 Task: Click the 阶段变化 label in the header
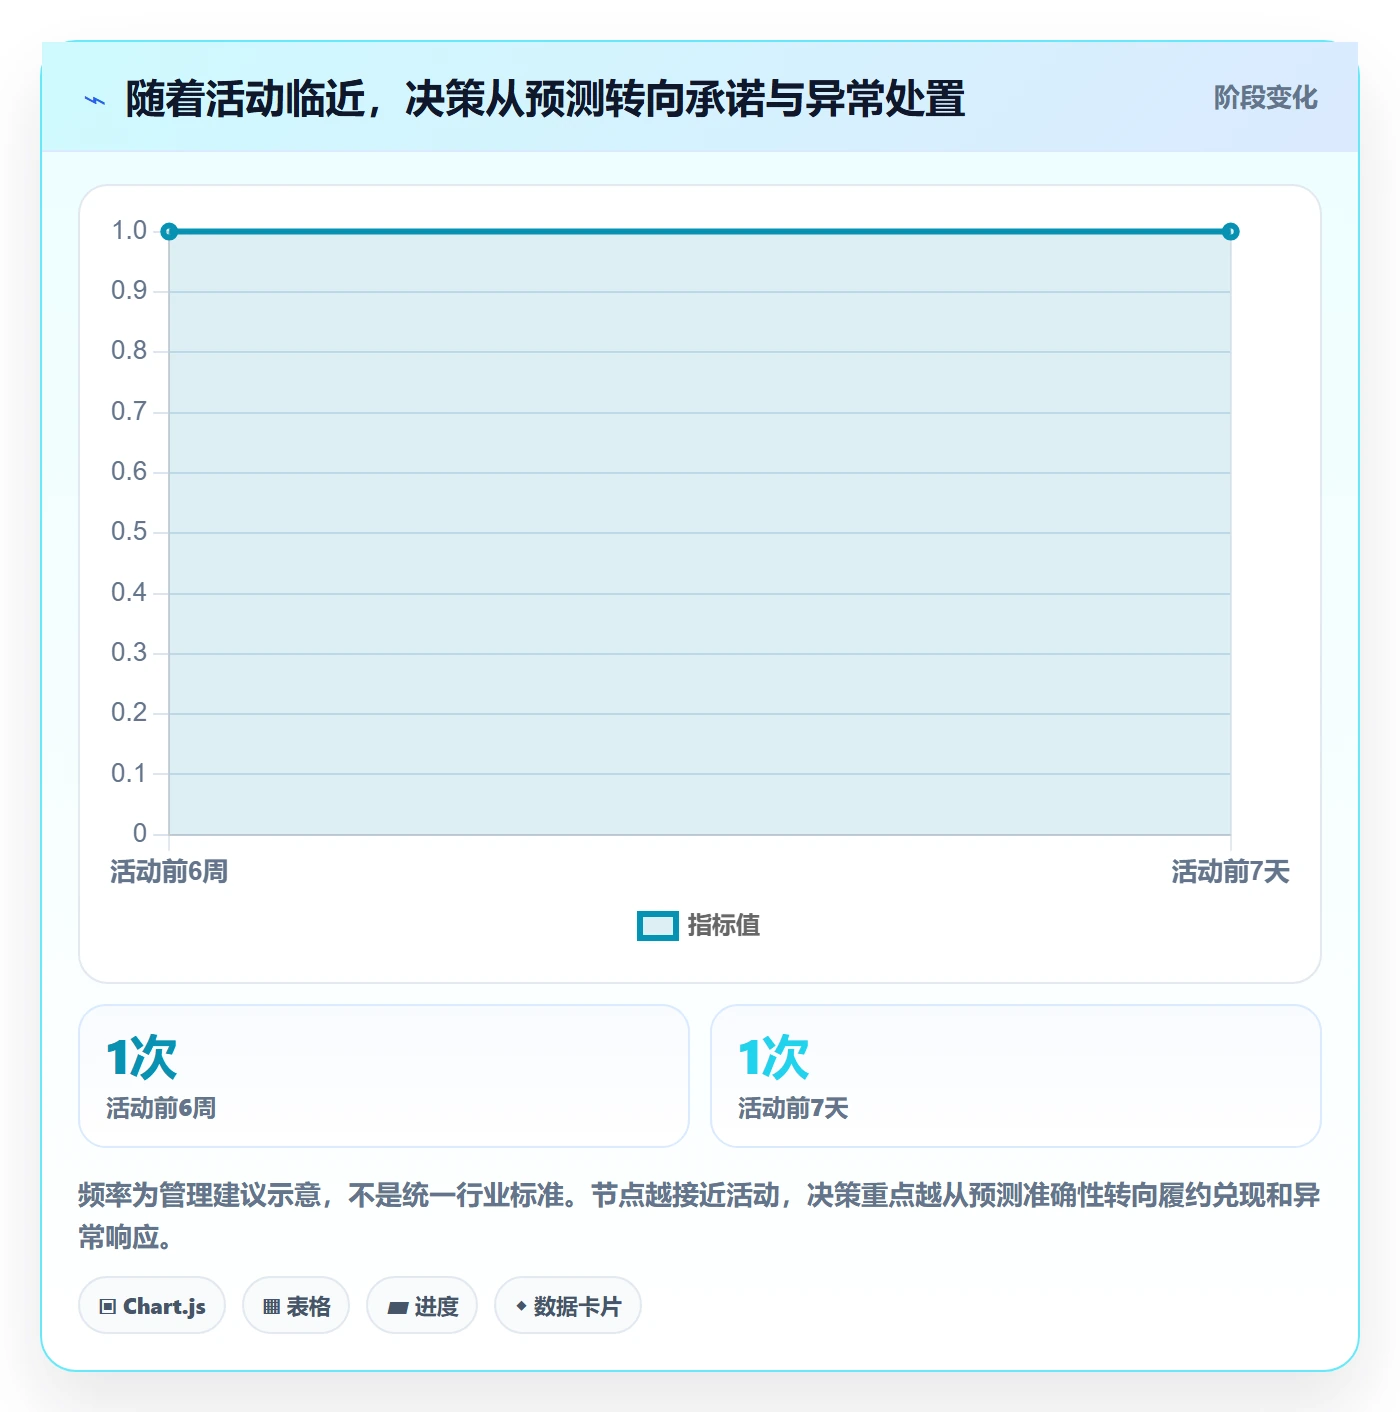1265,98
